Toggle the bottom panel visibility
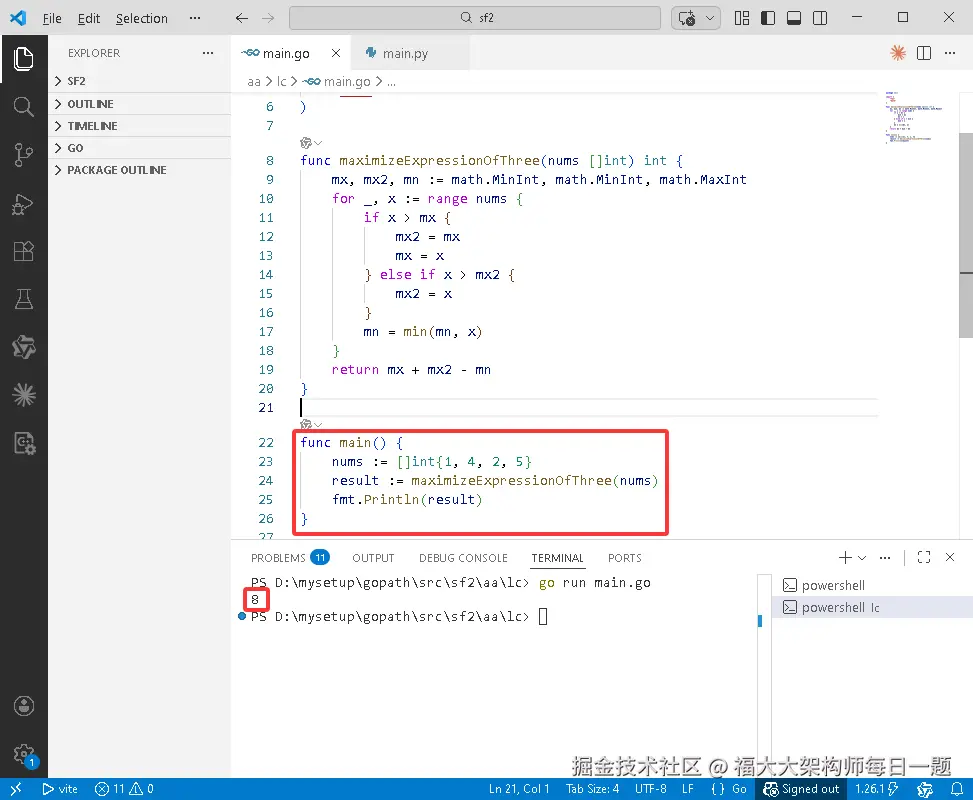The image size is (973, 800). (x=794, y=18)
